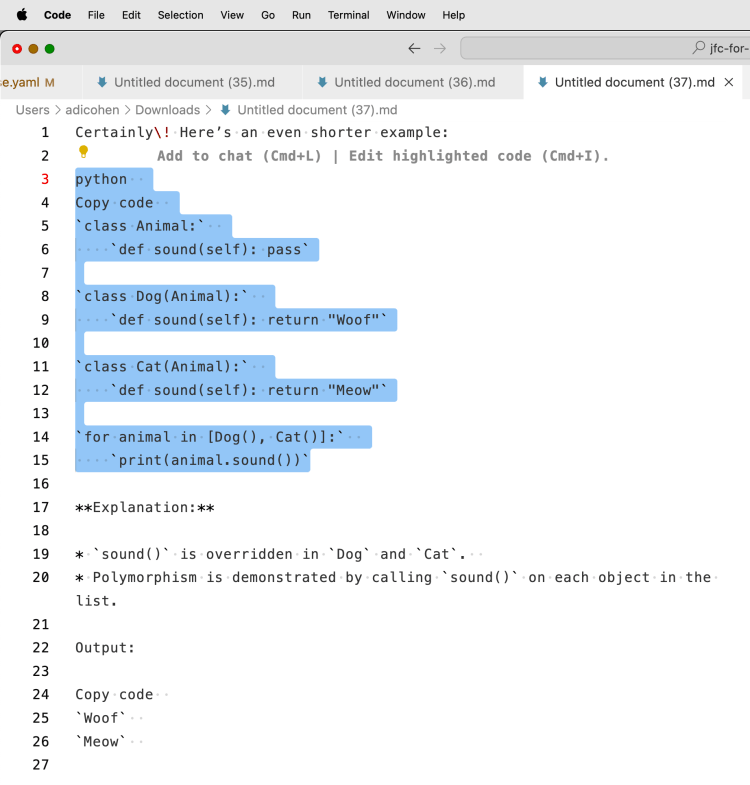Click the selected word 'python'
The image size is (750, 785).
pyautogui.click(x=101, y=179)
